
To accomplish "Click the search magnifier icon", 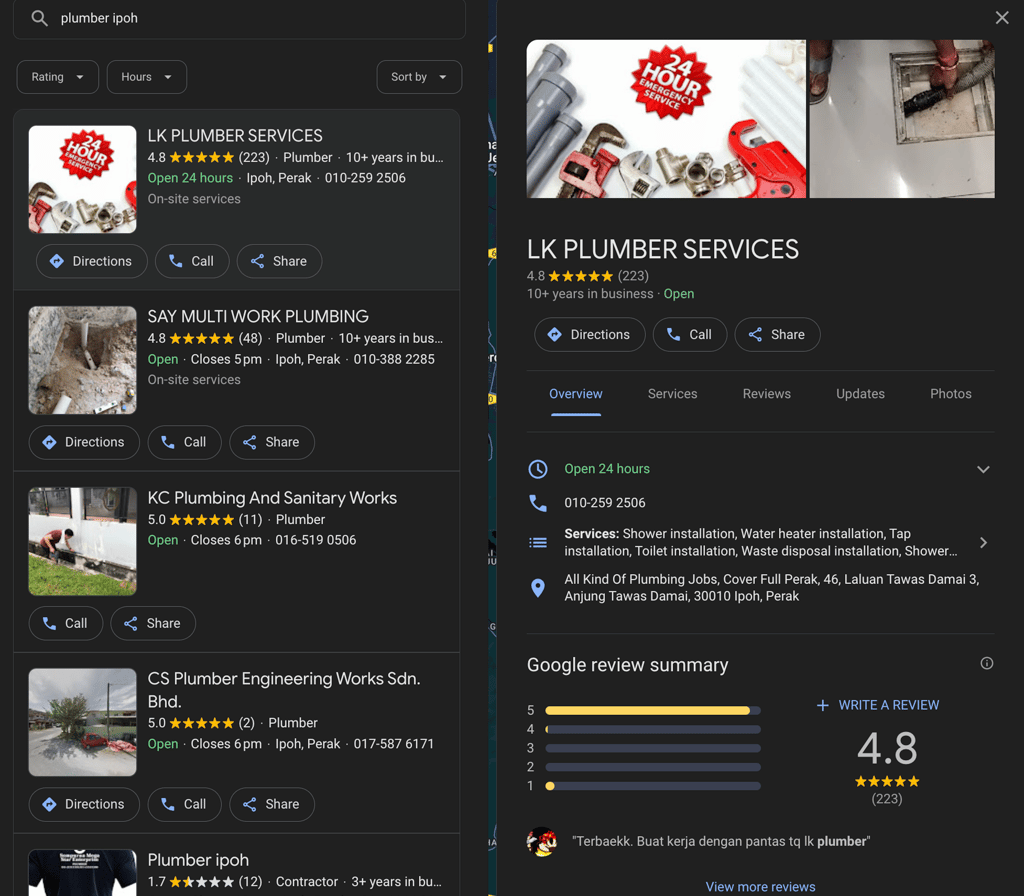I will (x=39, y=18).
